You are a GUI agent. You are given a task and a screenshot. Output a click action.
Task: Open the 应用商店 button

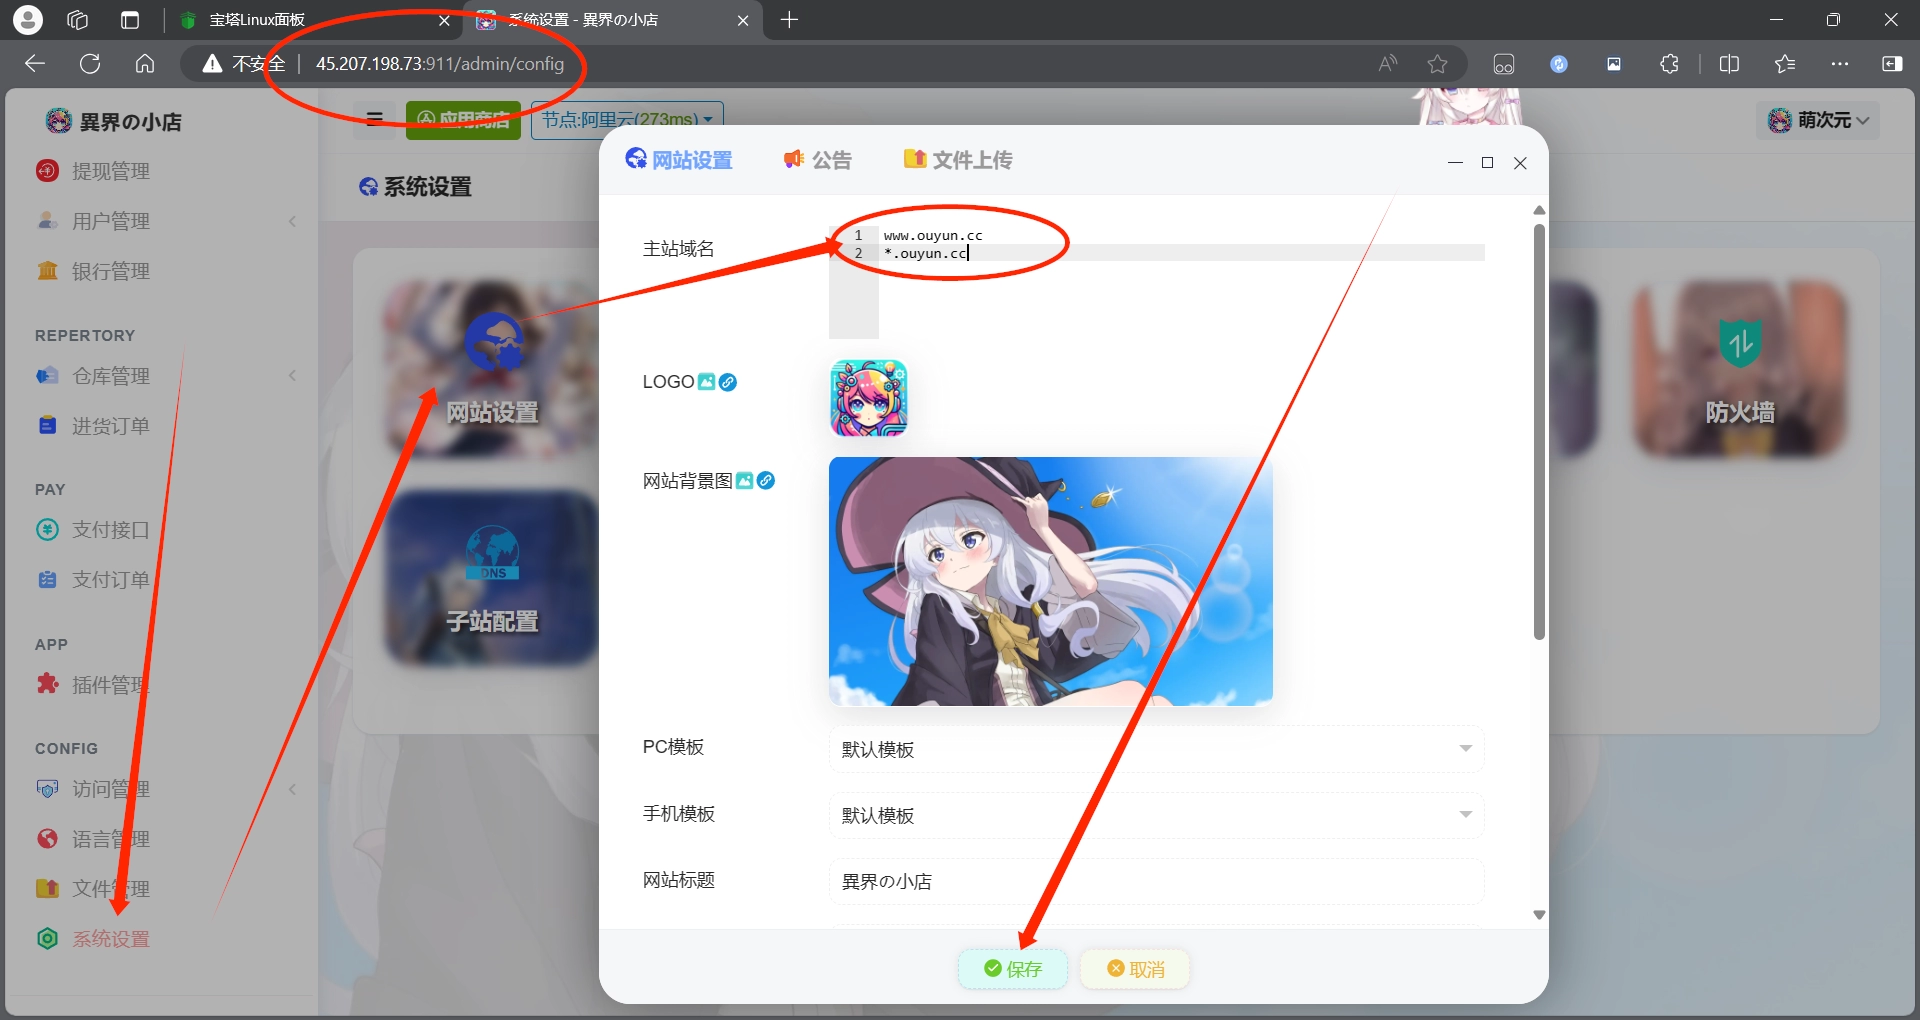(463, 120)
